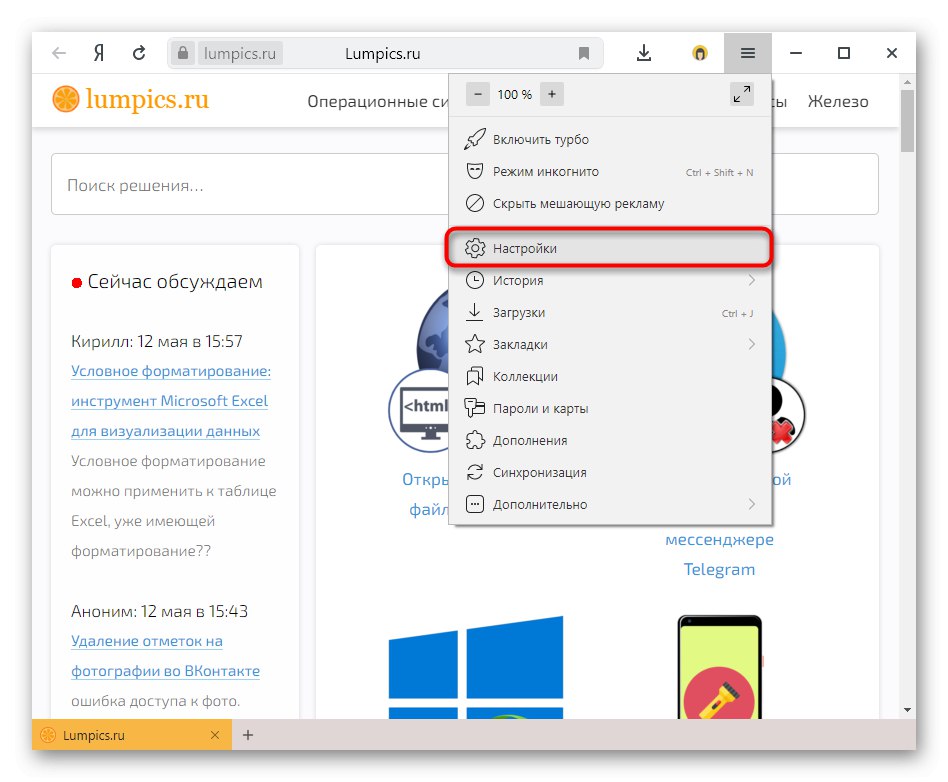Open the browser hamburger menu icon
The height and width of the screenshot is (782, 948).
pyautogui.click(x=748, y=53)
